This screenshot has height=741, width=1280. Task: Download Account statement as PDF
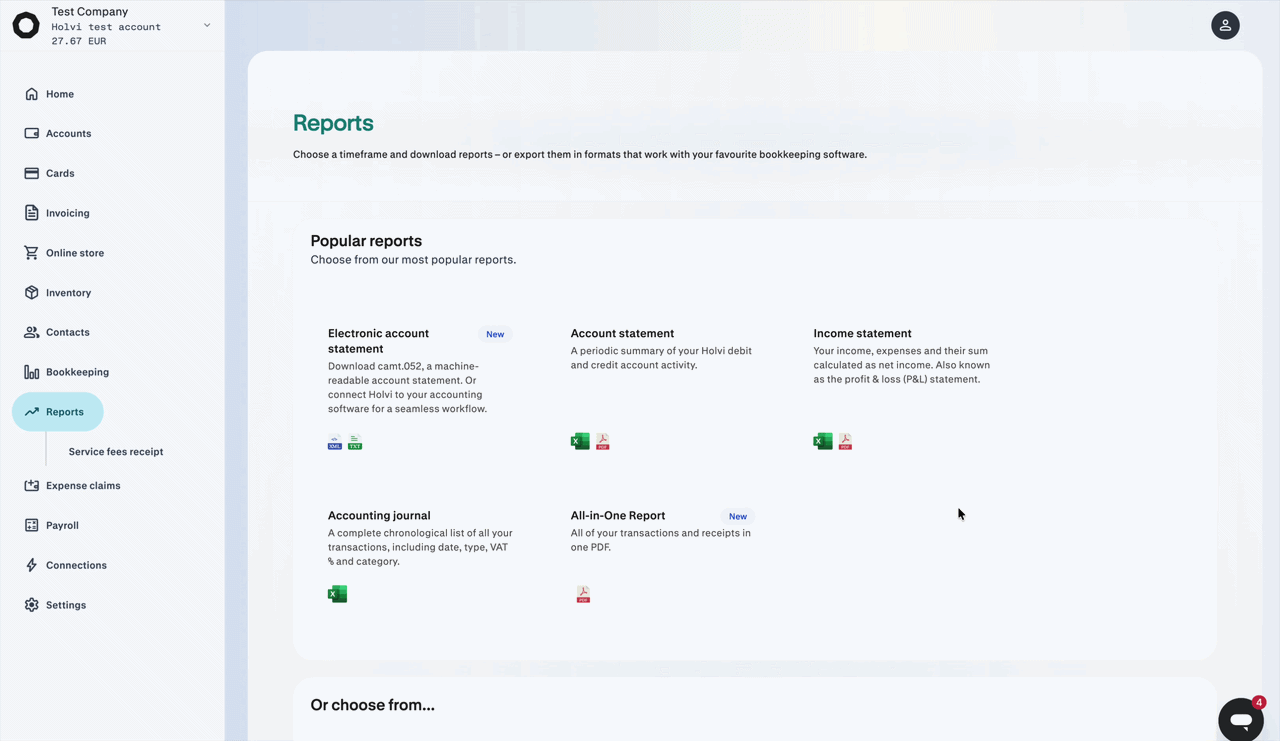[x=603, y=442]
